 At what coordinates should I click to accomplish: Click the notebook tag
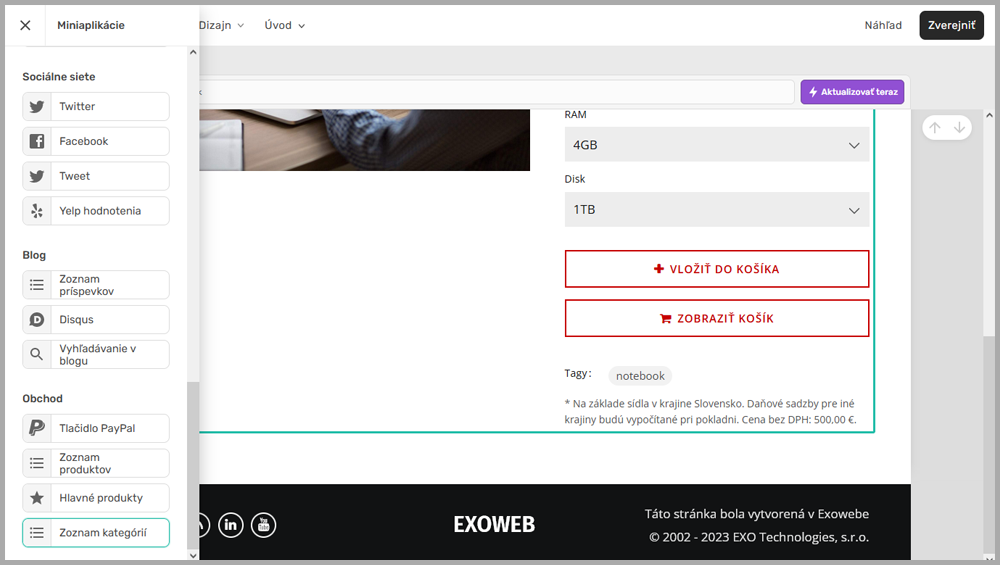[x=640, y=376]
